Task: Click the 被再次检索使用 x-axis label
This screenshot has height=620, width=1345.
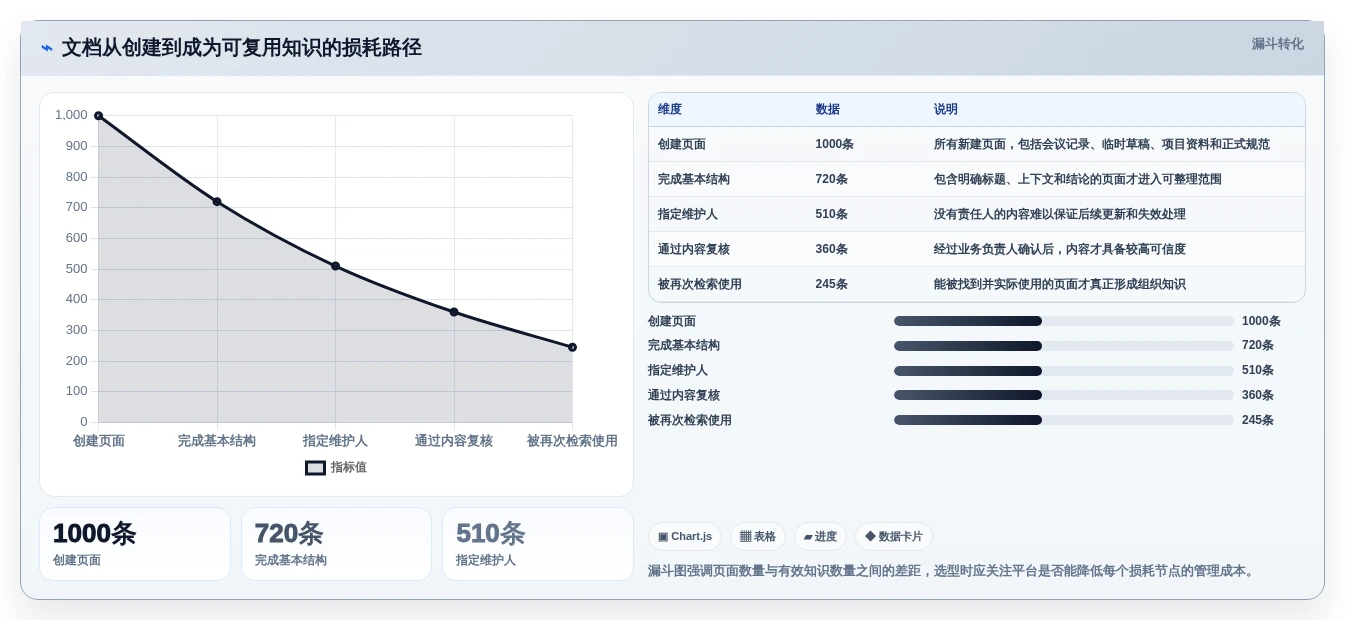Action: click(x=572, y=441)
